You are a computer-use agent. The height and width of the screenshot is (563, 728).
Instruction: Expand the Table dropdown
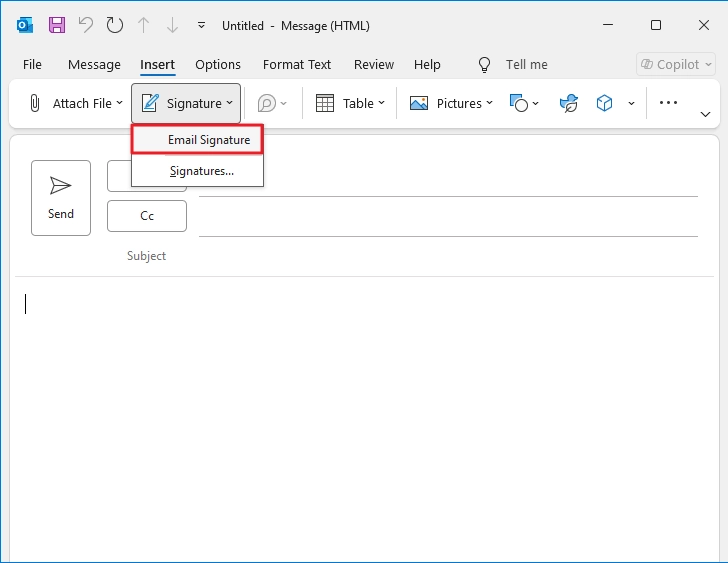click(382, 103)
